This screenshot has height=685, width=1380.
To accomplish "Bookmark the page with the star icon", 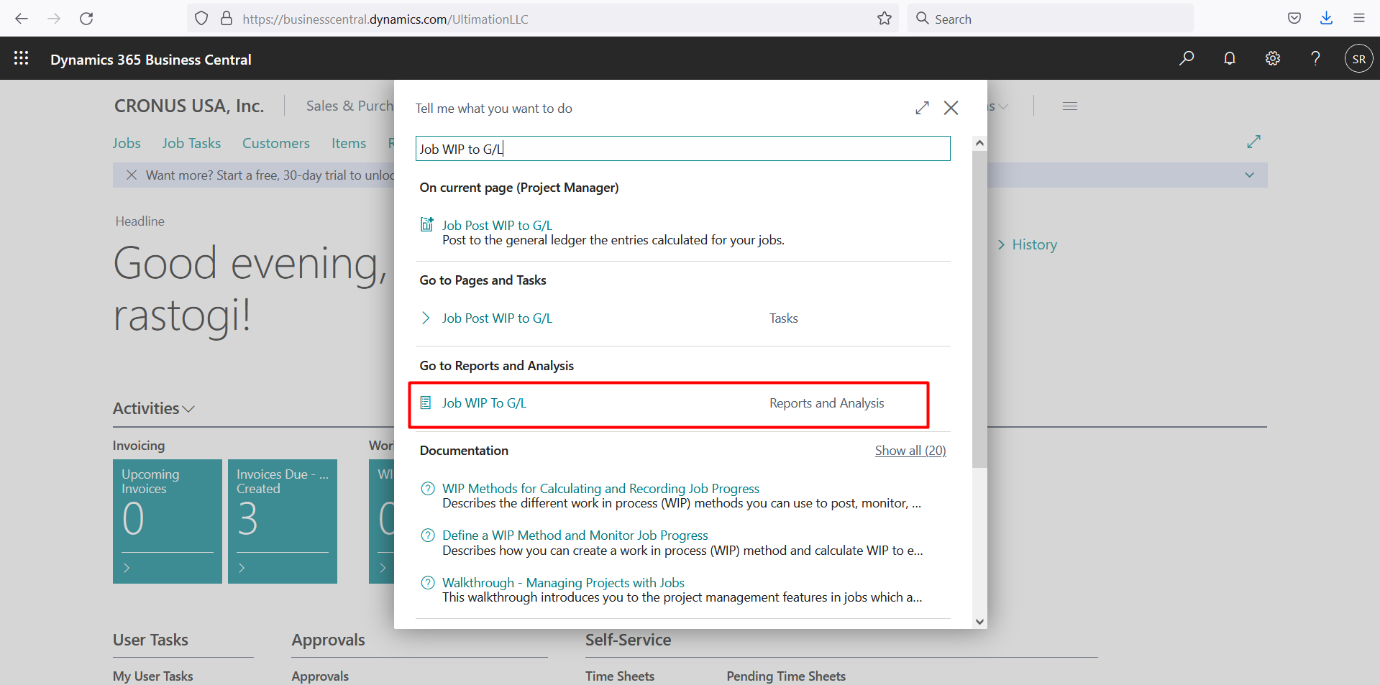I will 884,18.
